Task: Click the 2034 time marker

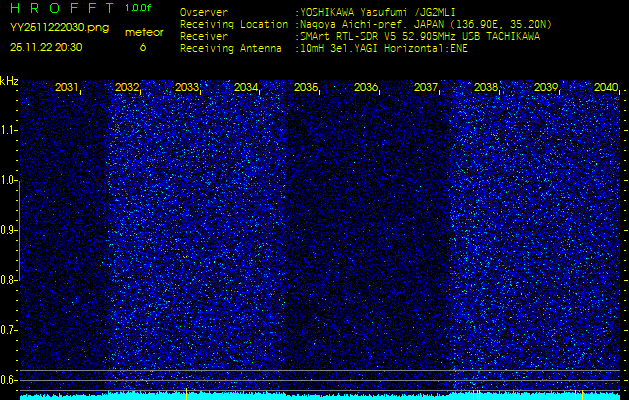Action: [x=246, y=87]
